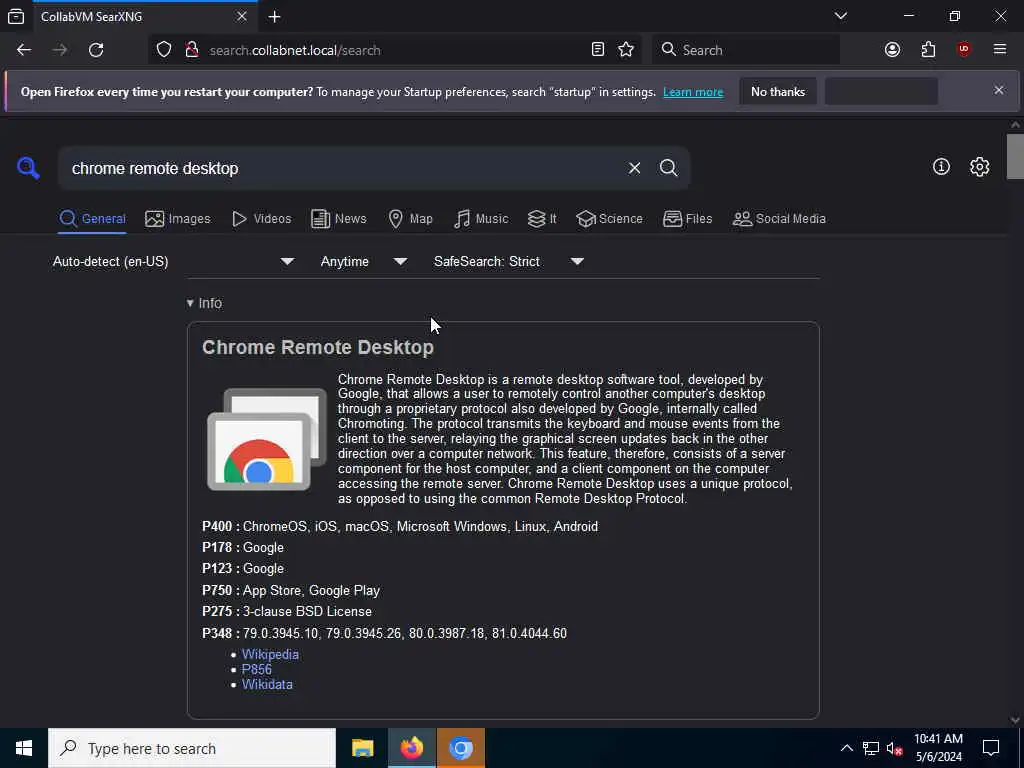The height and width of the screenshot is (768, 1024).
Task: Open the P856 link
Action: coord(257,669)
